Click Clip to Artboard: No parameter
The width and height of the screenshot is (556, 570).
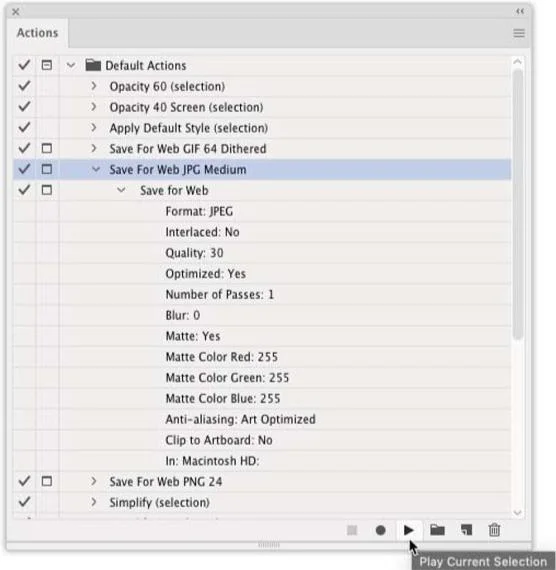pyautogui.click(x=219, y=440)
